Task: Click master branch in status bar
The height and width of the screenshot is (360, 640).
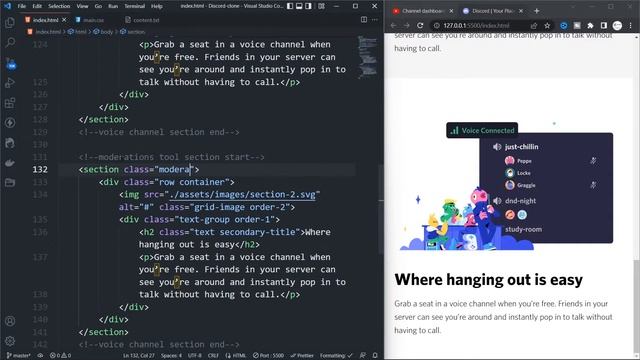Action: tap(19, 356)
